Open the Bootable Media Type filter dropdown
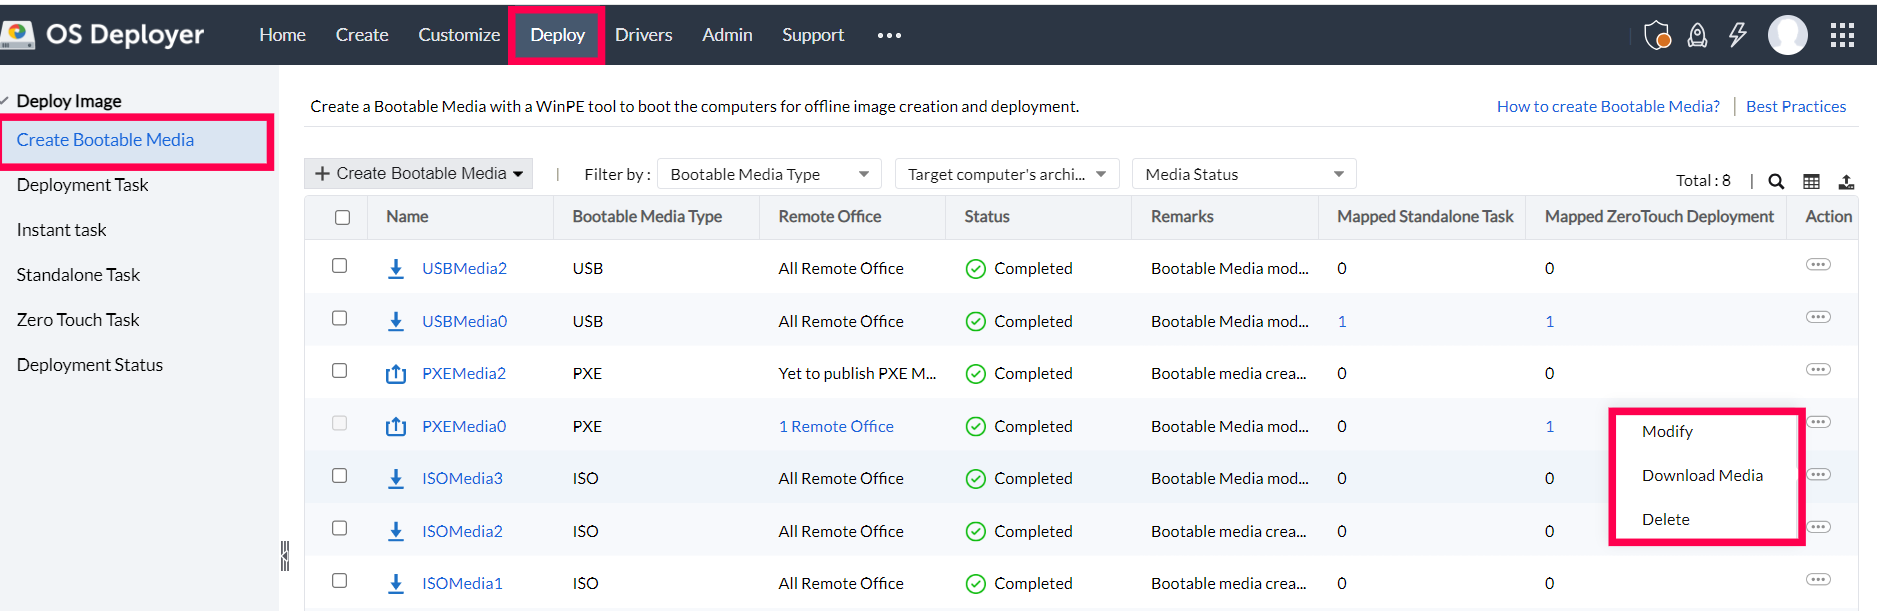This screenshot has height=611, width=1877. click(769, 174)
